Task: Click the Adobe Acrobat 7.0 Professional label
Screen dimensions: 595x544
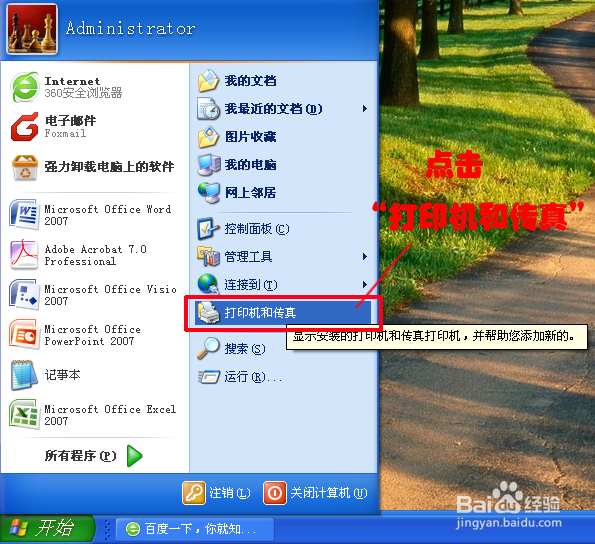Action: pos(96,255)
